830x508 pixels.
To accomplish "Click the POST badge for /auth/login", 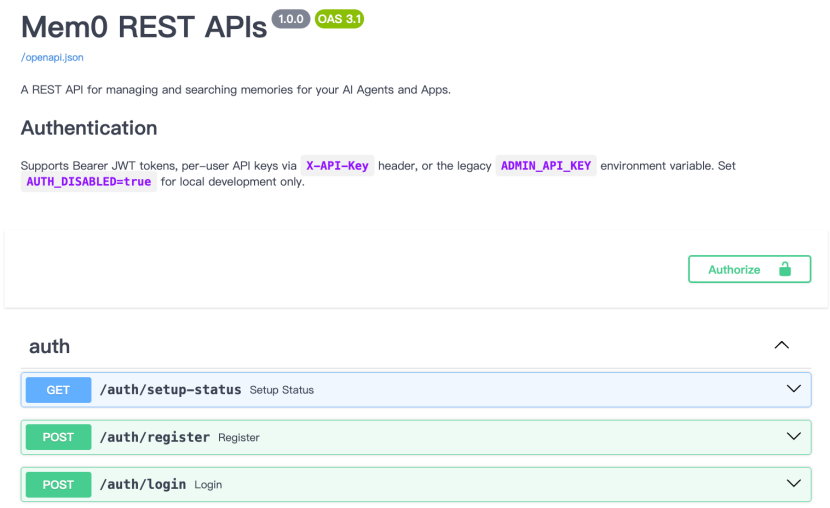I will tap(58, 485).
